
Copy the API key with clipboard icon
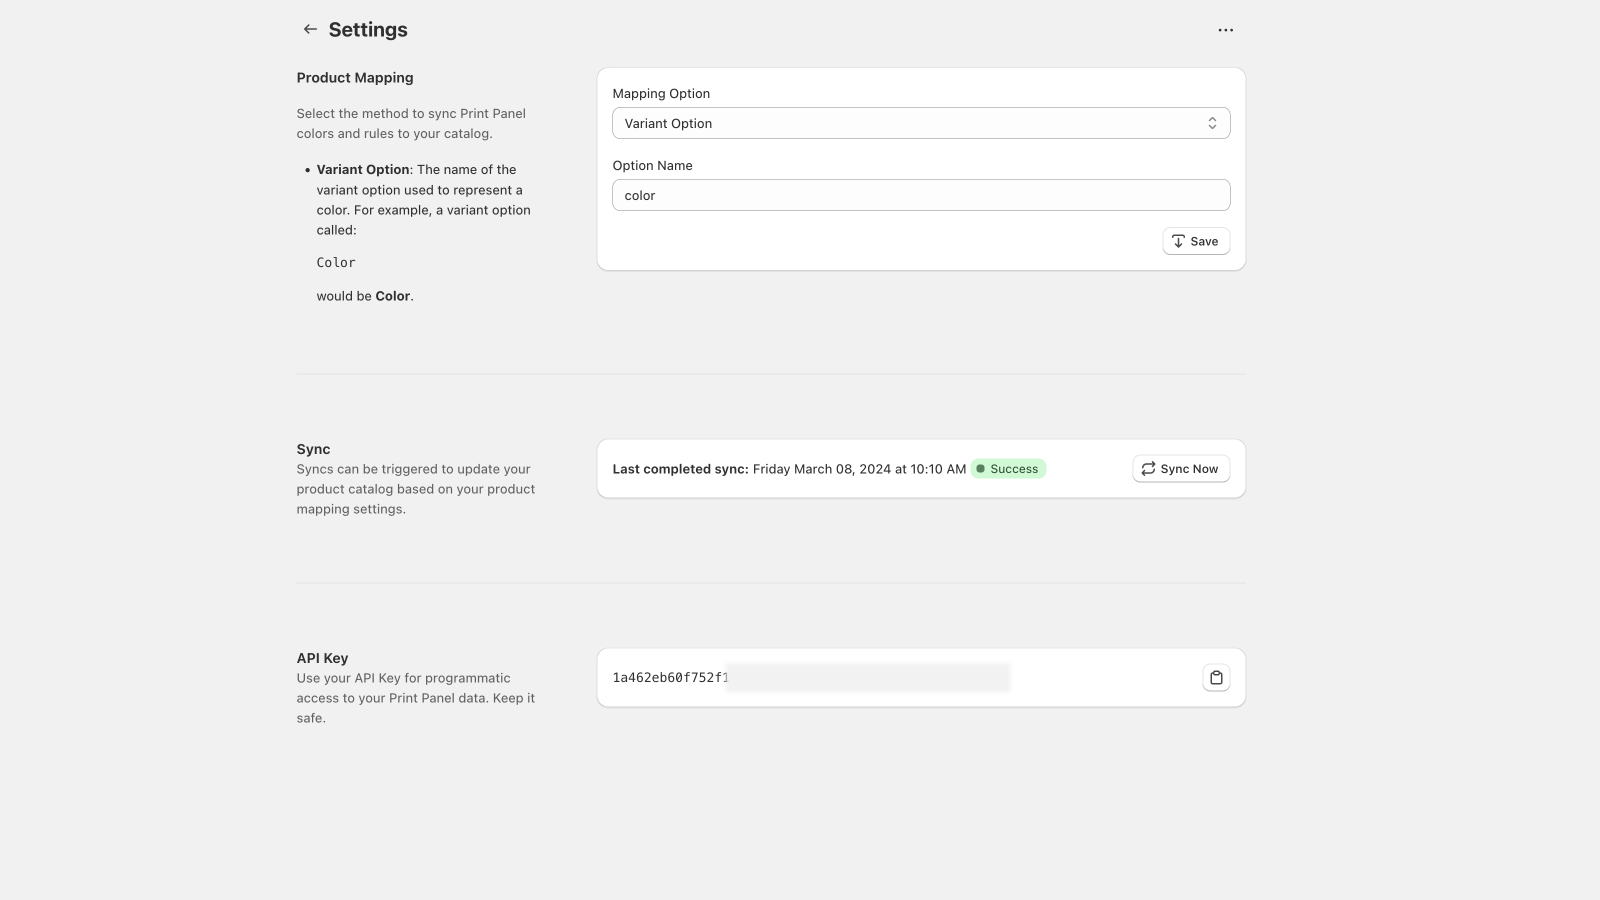tap(1216, 678)
